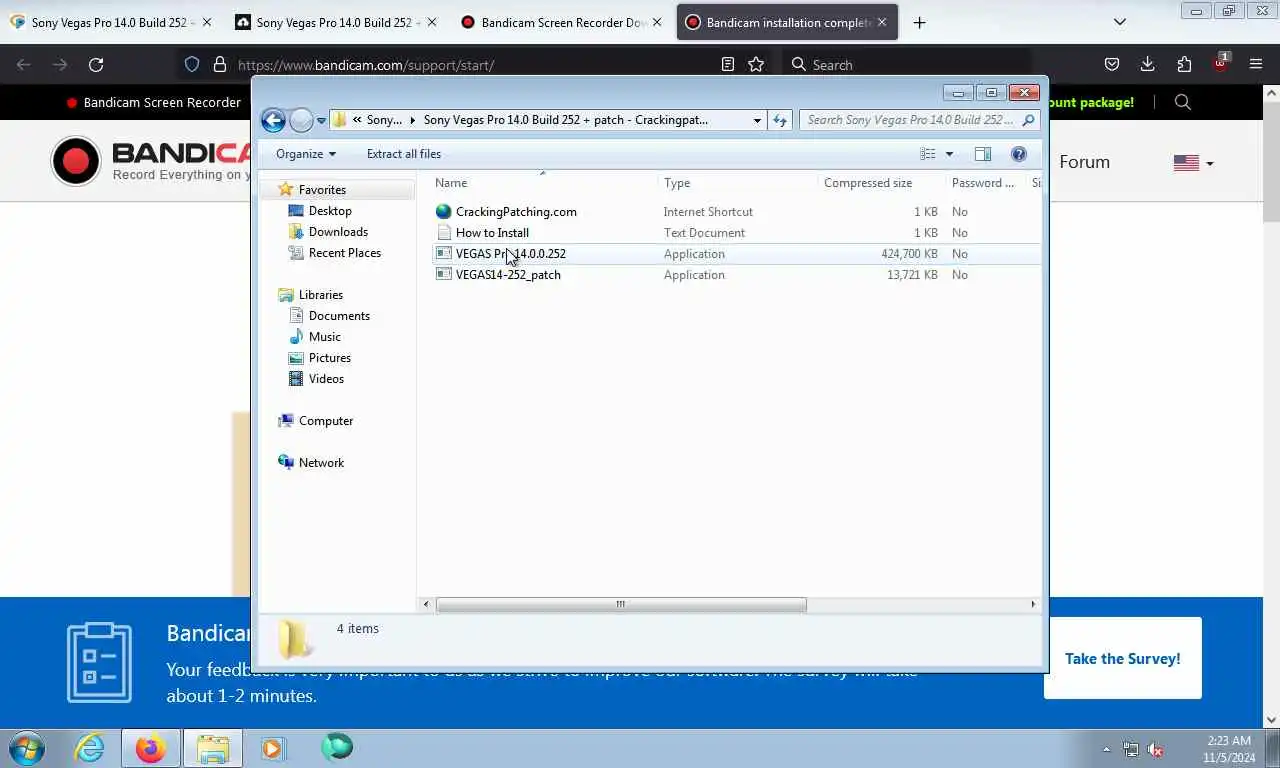
Task: Select Downloads in the navigation pane
Action: [338, 232]
